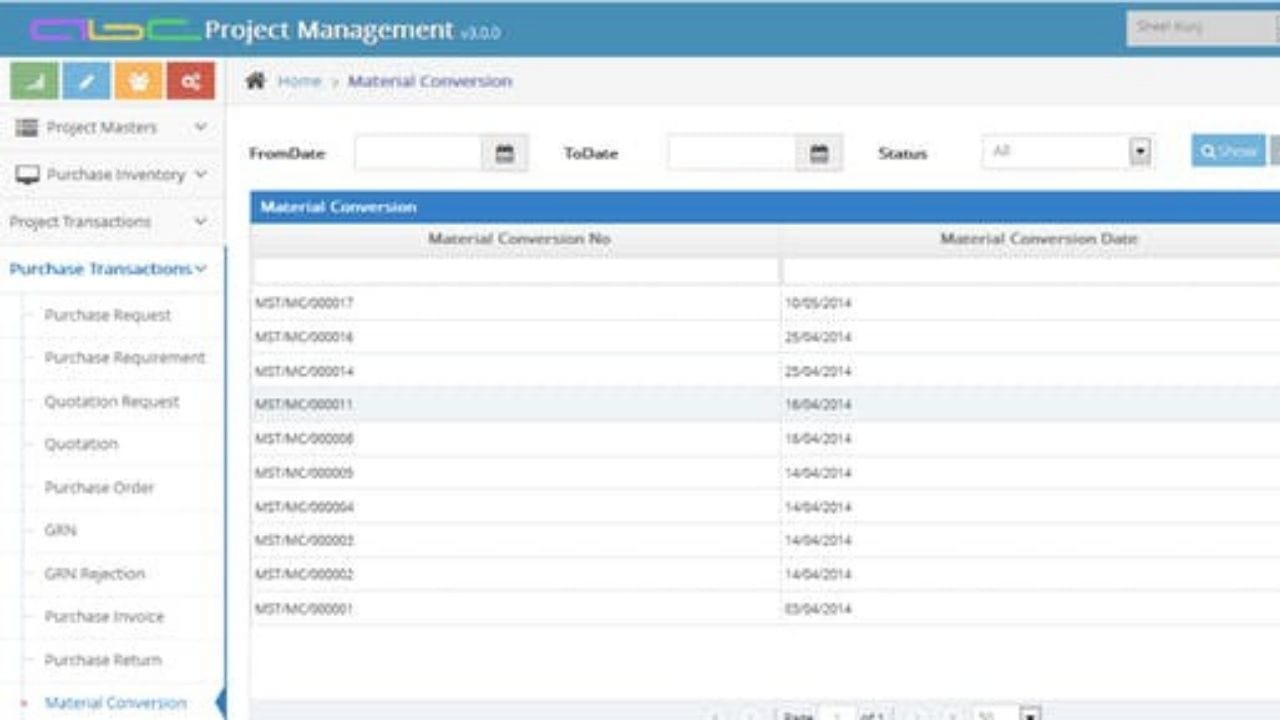
Task: Click the Show search button
Action: (1228, 151)
